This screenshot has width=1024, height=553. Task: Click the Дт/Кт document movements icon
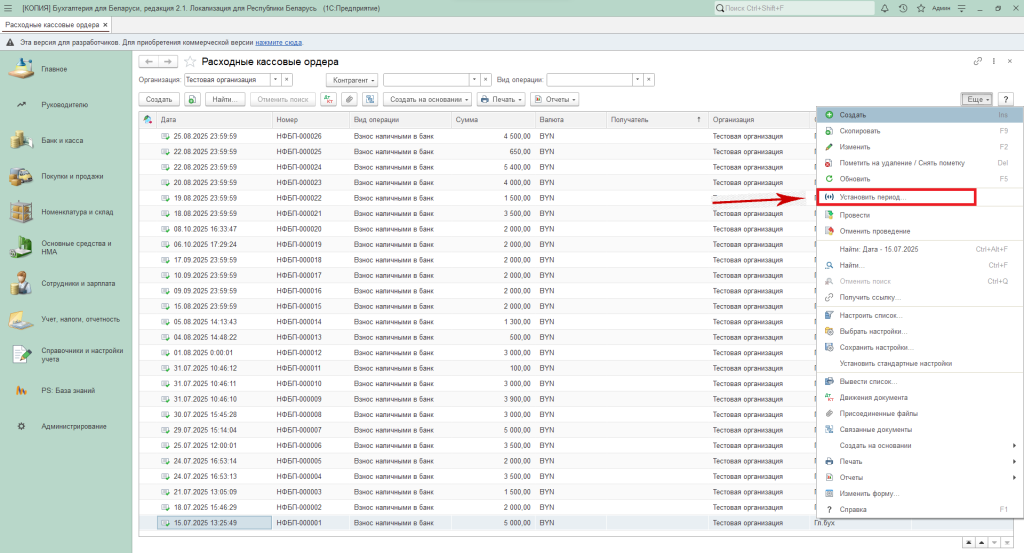tap(328, 99)
